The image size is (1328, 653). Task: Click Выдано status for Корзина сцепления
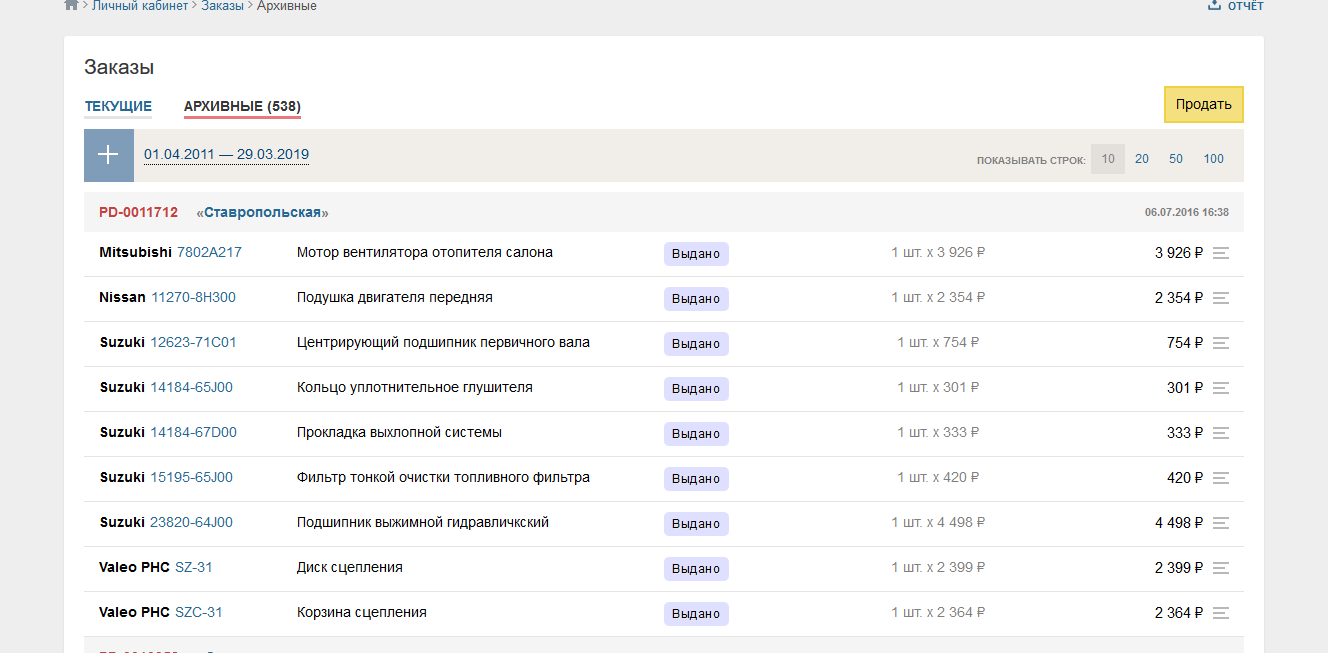pyautogui.click(x=696, y=614)
